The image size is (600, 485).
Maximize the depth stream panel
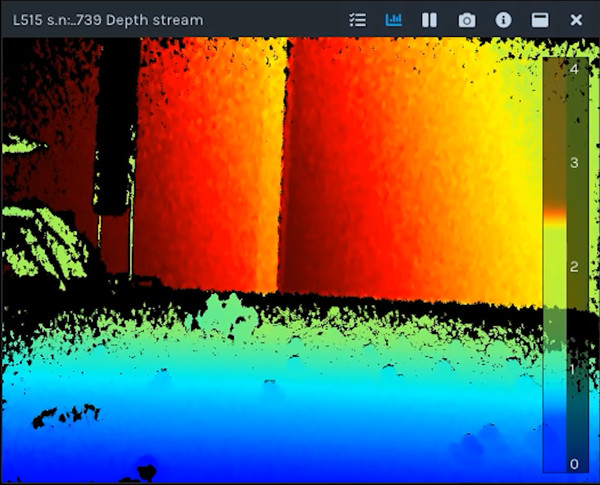point(539,20)
